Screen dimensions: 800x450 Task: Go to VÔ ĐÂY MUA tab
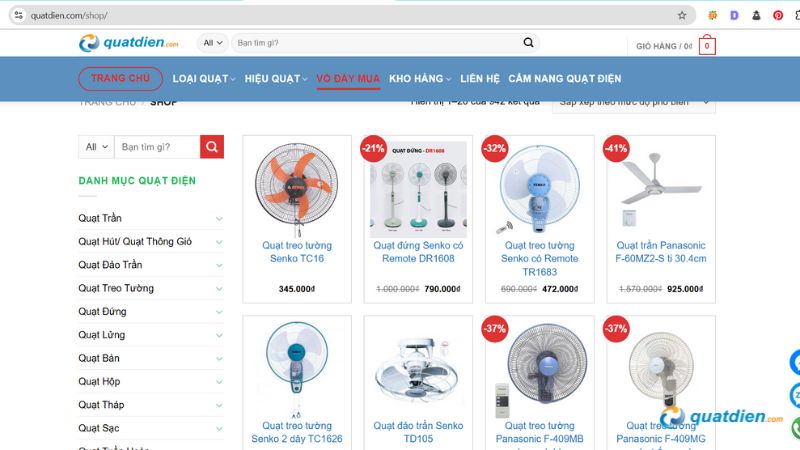pyautogui.click(x=348, y=79)
